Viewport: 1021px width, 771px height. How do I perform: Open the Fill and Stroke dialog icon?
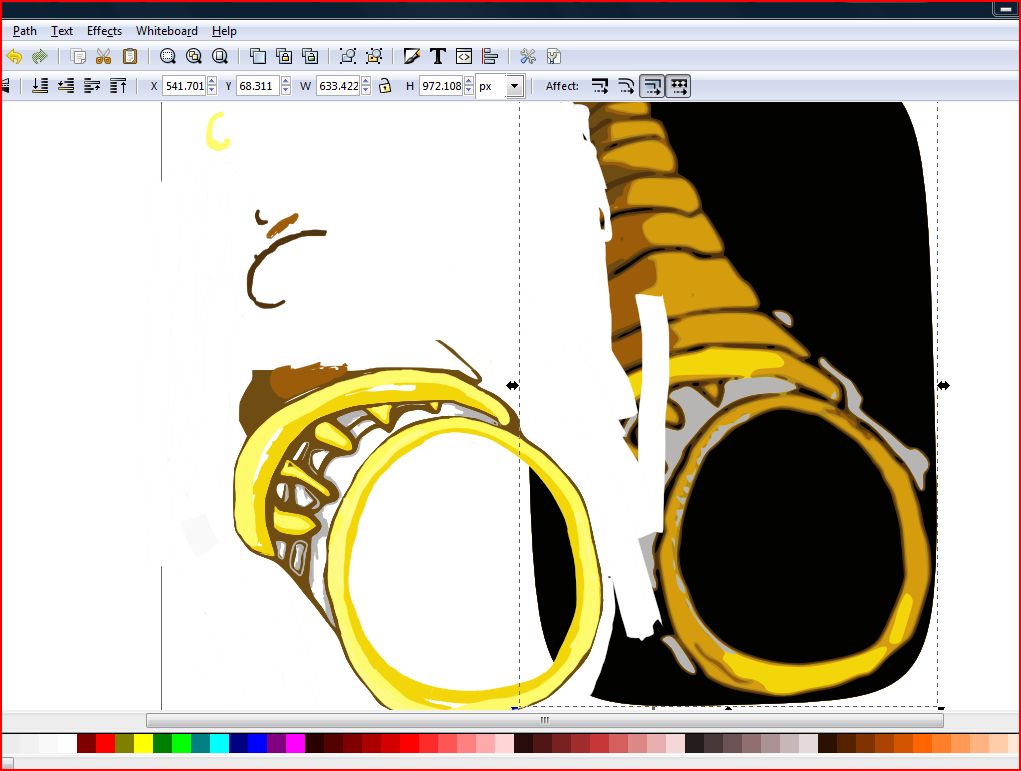(412, 57)
